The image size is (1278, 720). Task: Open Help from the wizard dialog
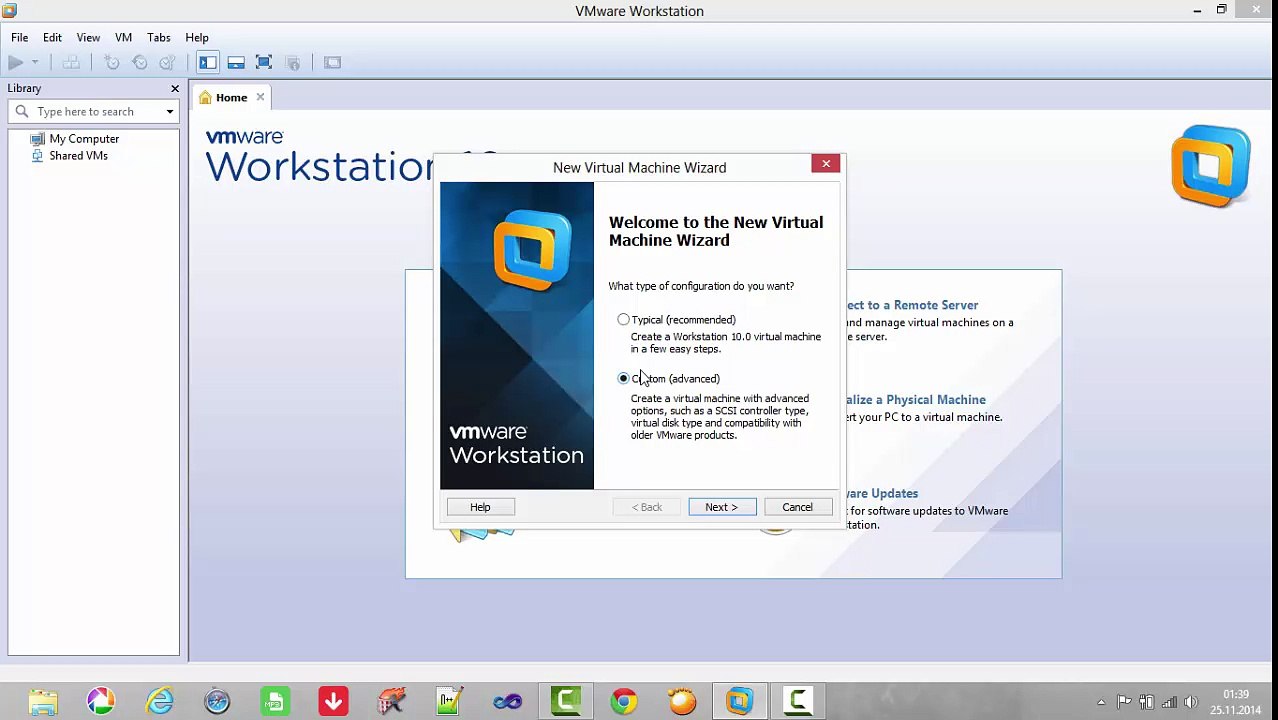(x=480, y=507)
